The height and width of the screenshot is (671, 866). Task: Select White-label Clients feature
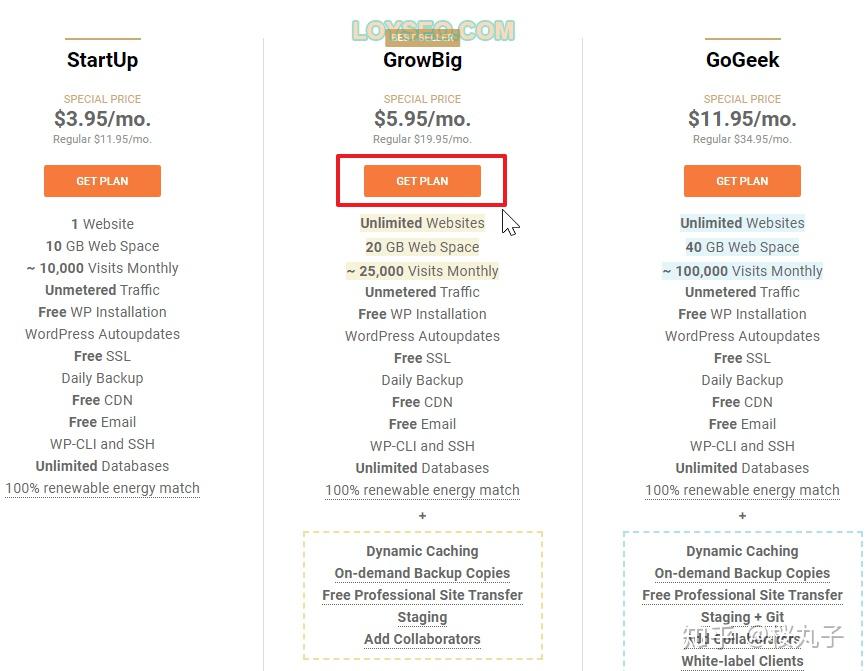(x=742, y=661)
